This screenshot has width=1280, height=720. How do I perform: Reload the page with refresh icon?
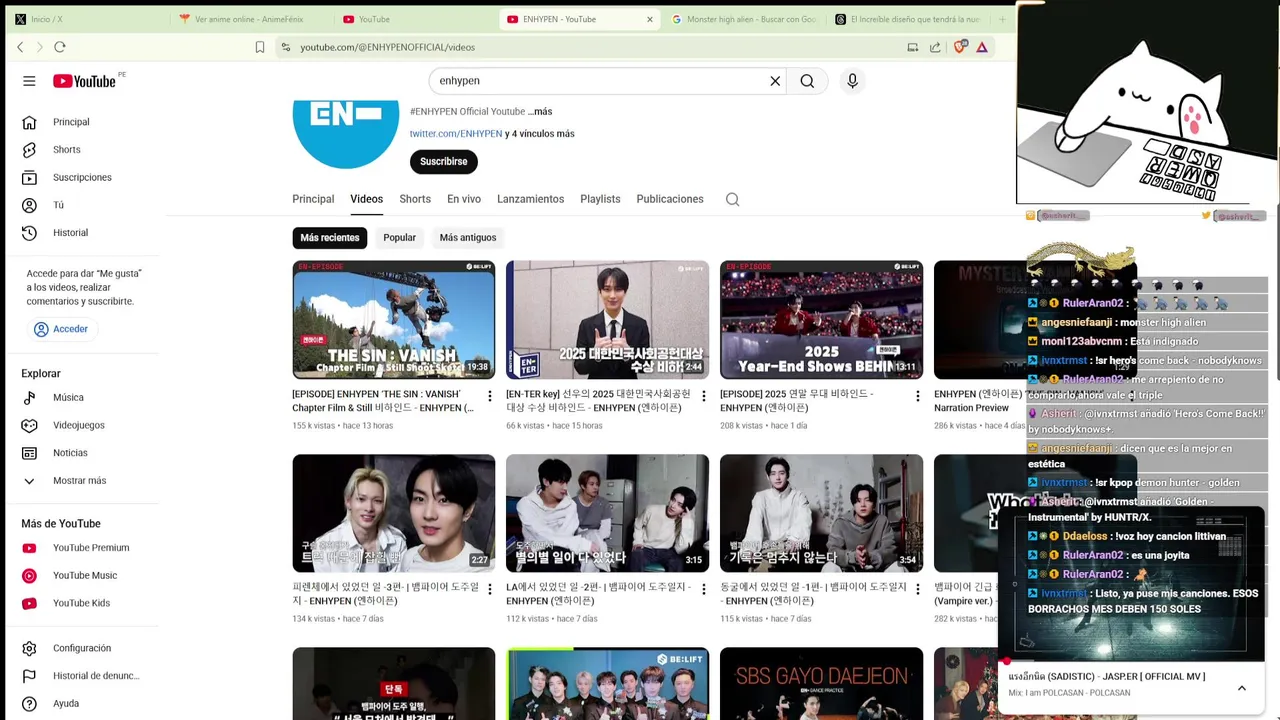(x=60, y=47)
